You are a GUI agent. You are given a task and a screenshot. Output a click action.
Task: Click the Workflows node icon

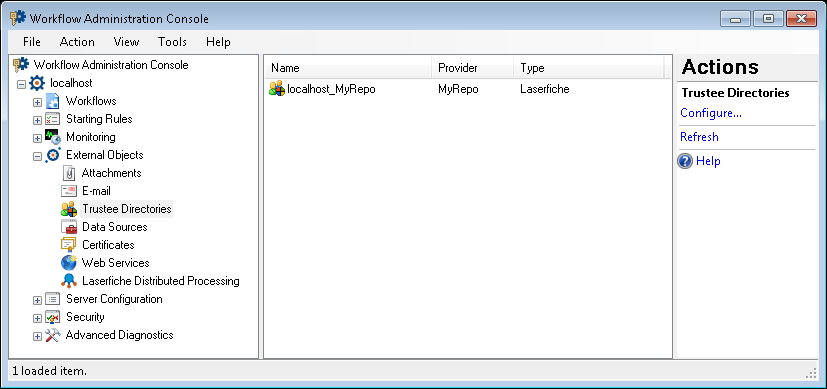(x=53, y=101)
